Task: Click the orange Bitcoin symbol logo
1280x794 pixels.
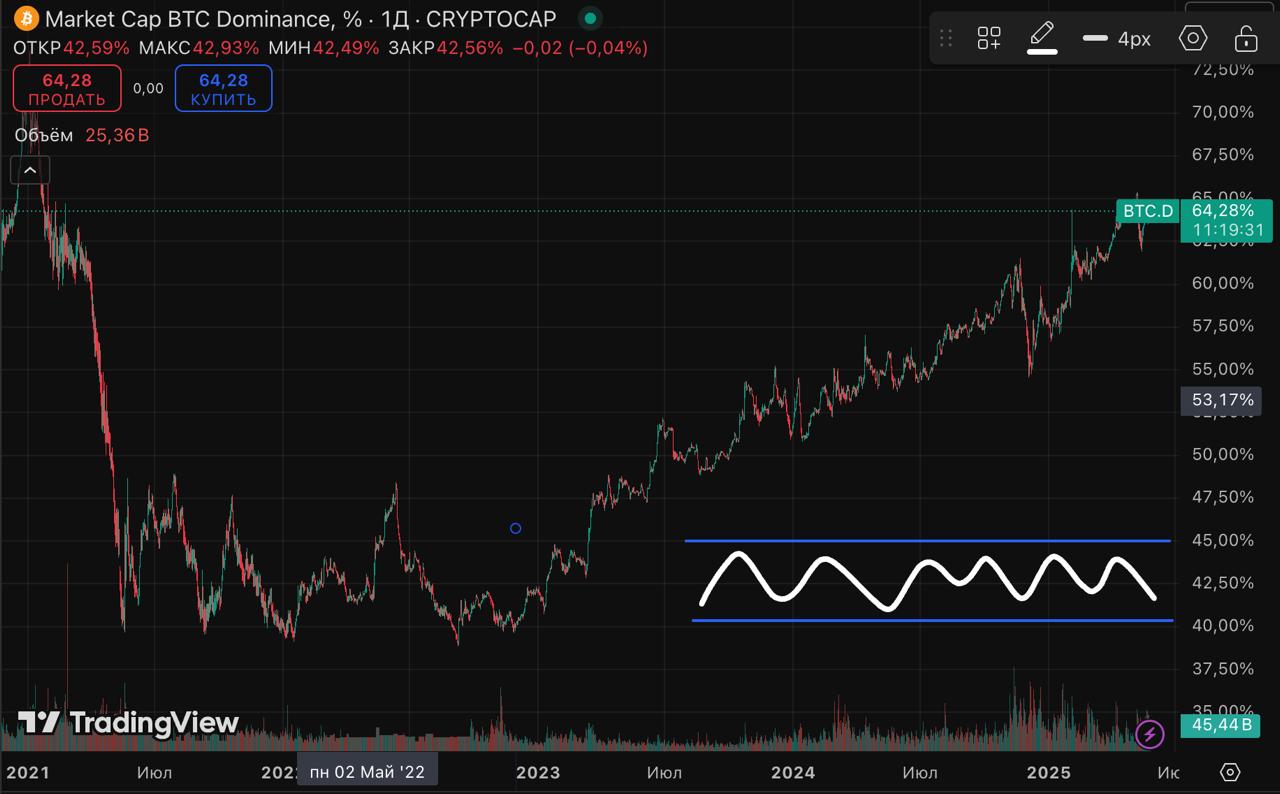Action: 26,18
